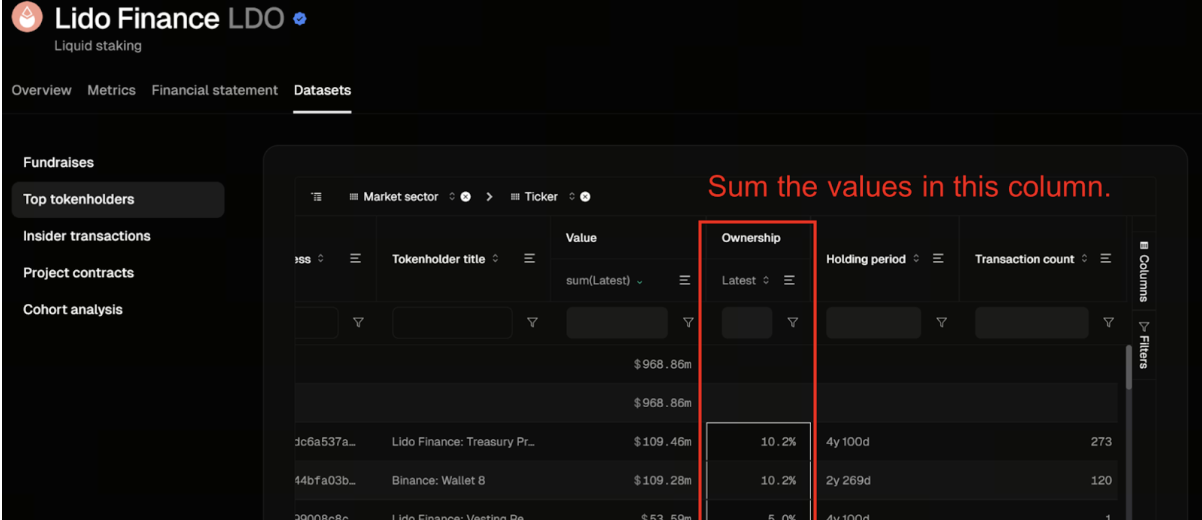Switch to the Metrics tab
Viewport: 1202px width, 520px height.
(111, 90)
